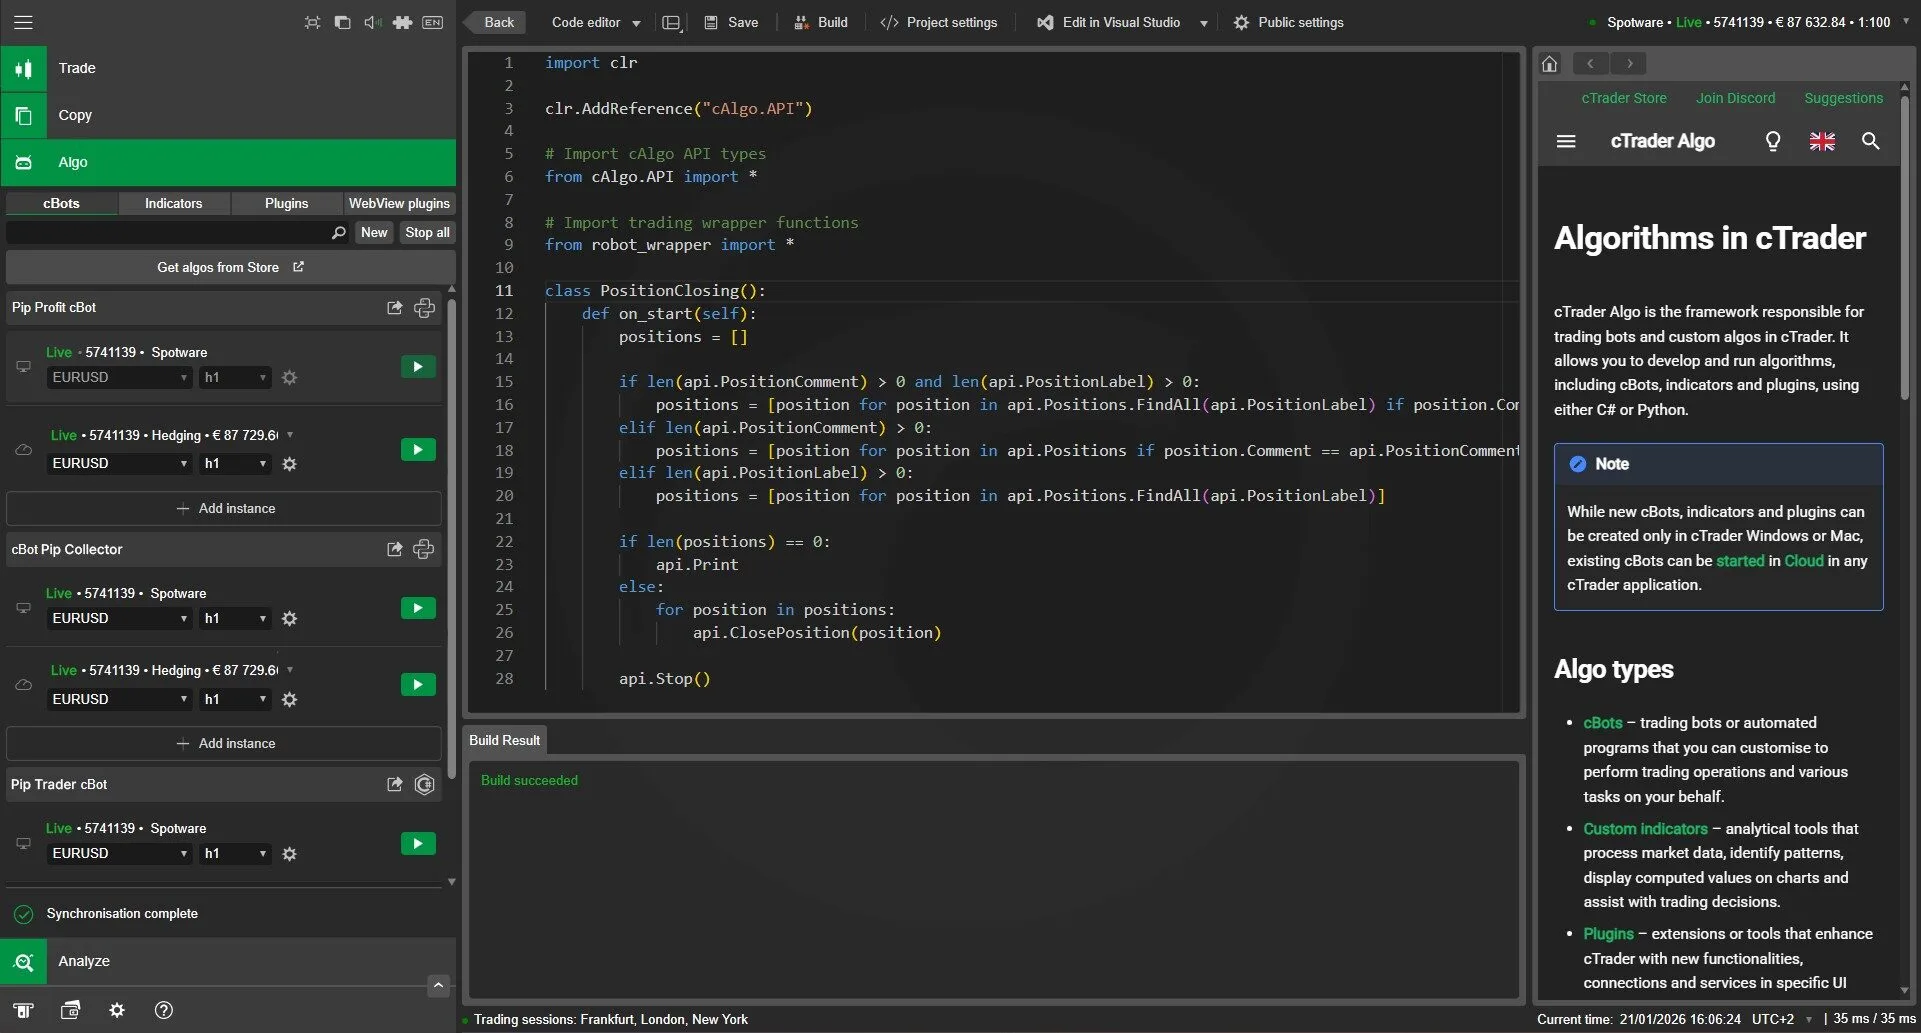
Task: Open the Copy trading section
Action: 75,115
